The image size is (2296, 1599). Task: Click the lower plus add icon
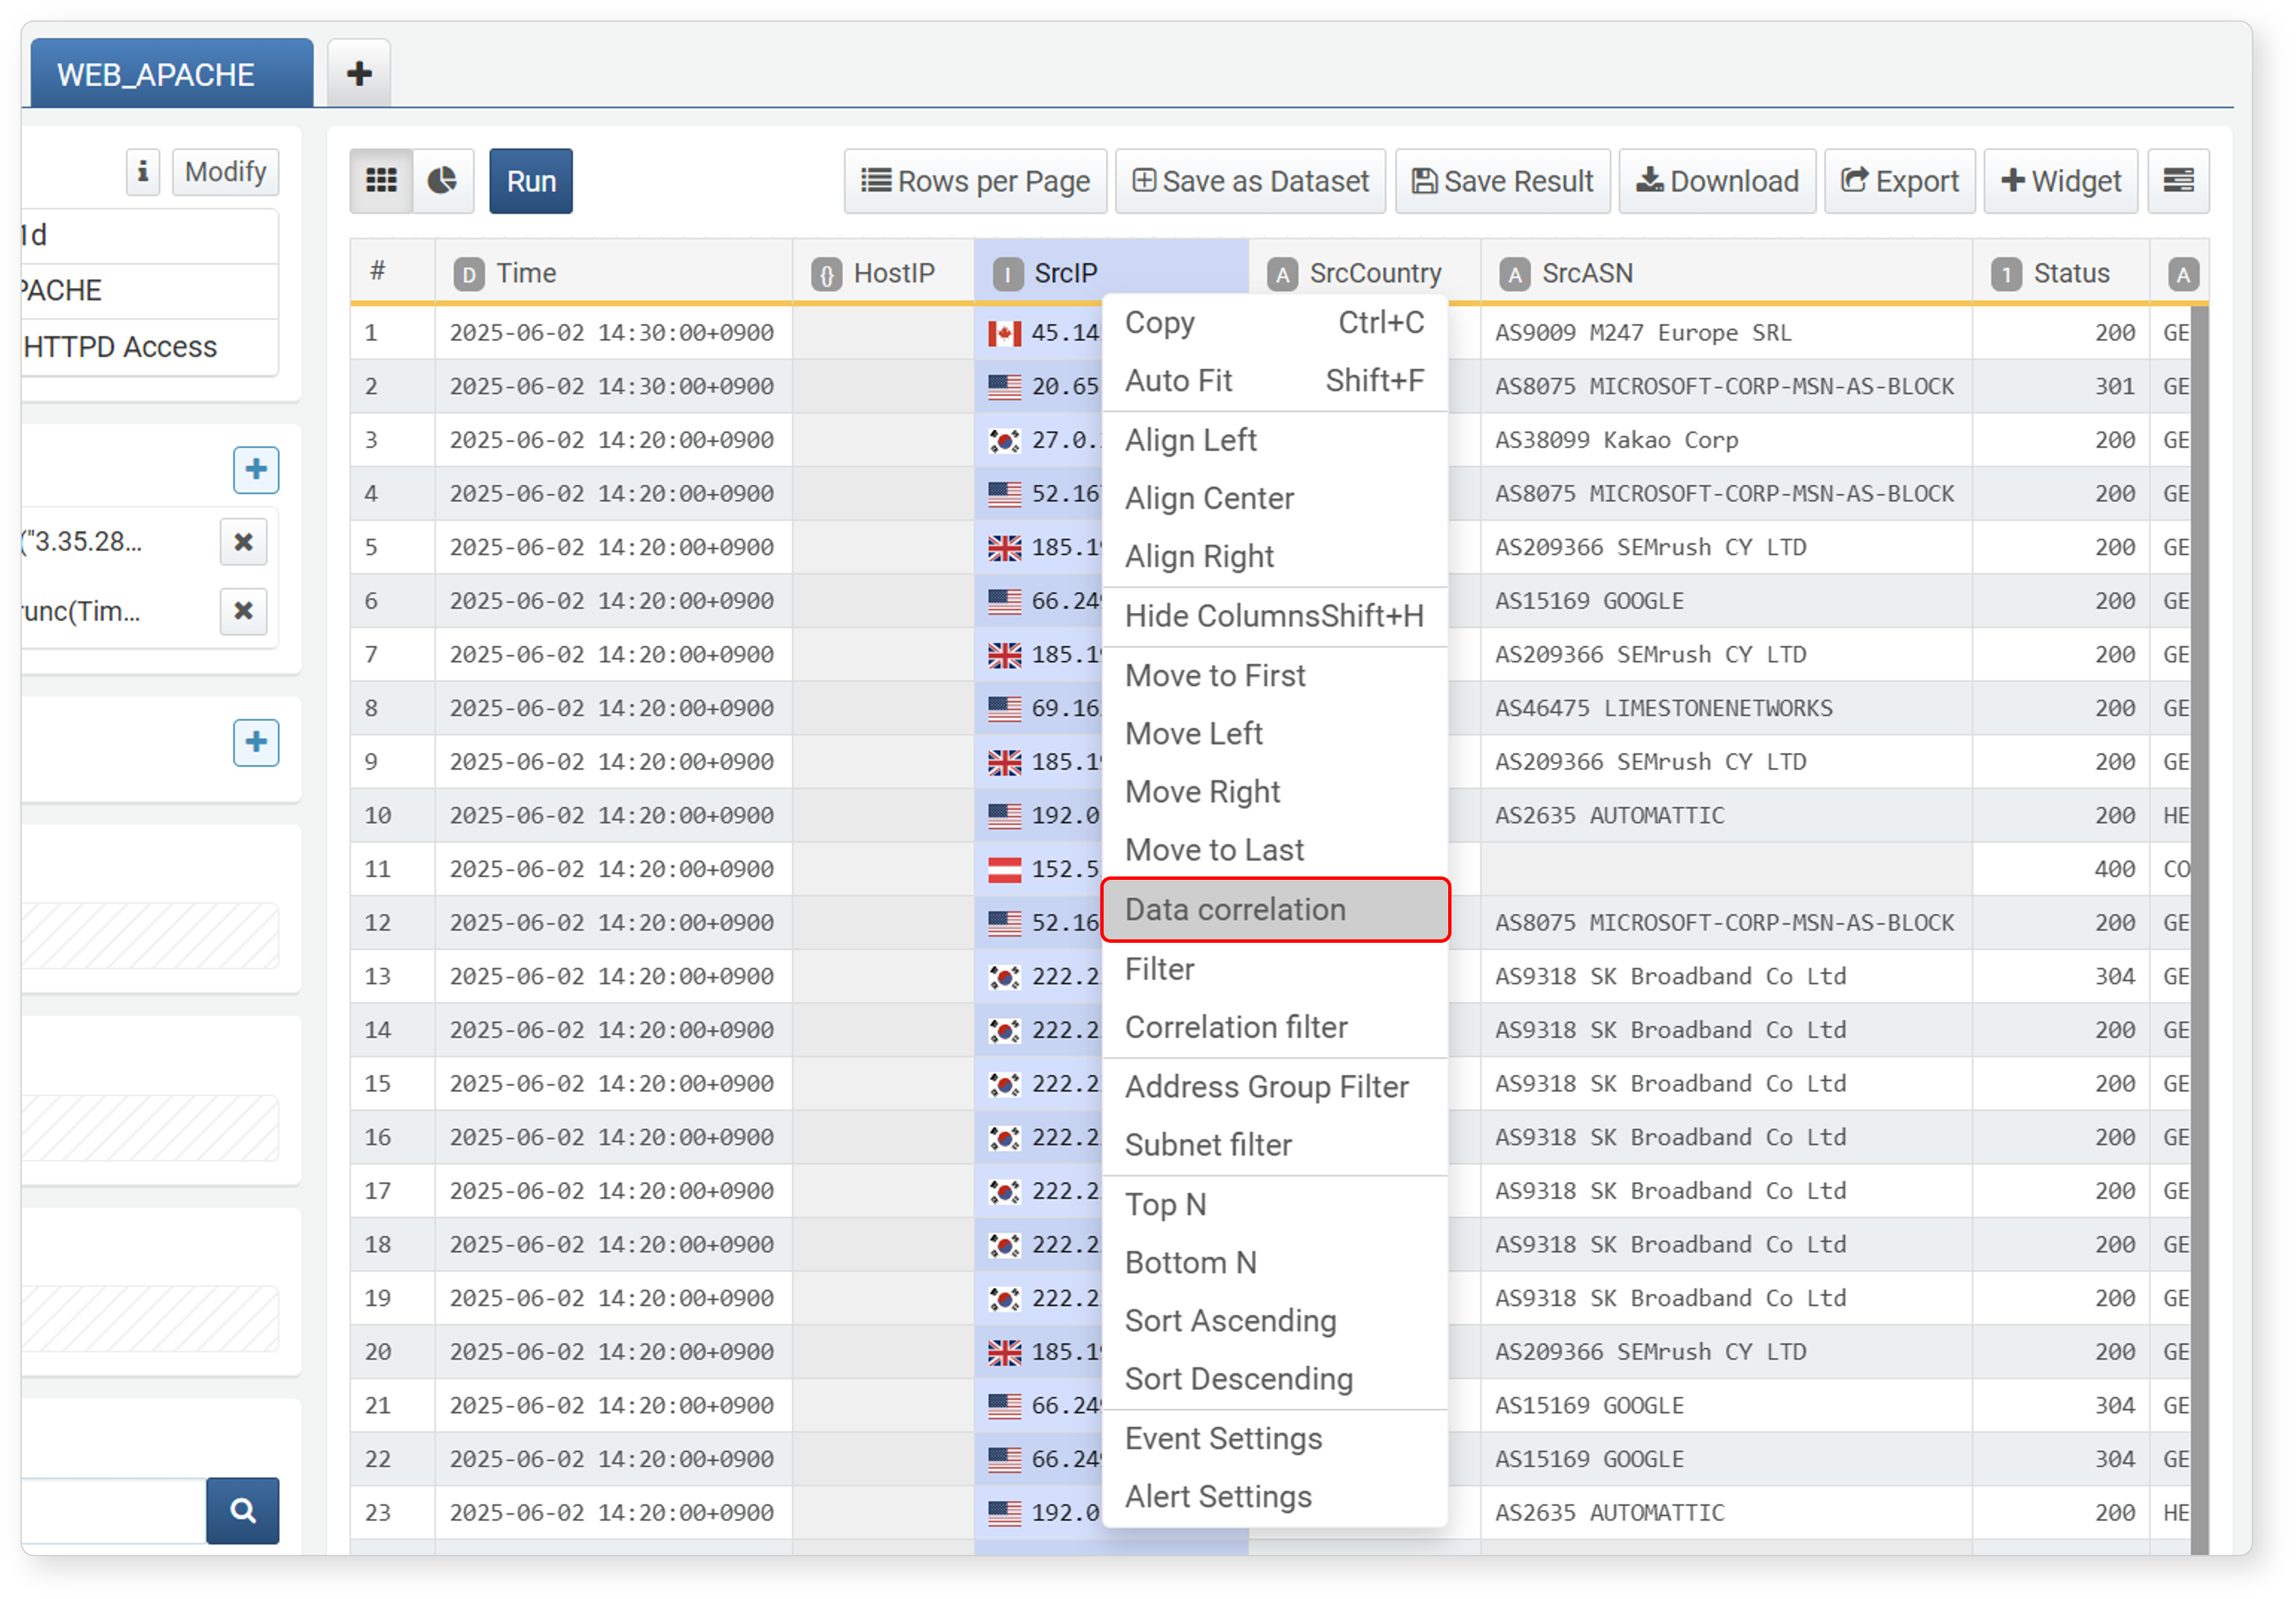(x=256, y=743)
